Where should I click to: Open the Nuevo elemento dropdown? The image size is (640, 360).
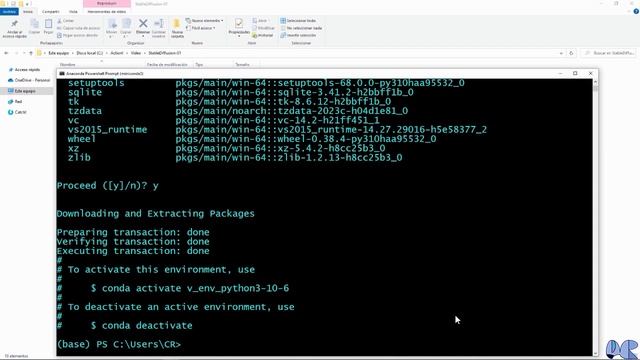[x=204, y=20]
